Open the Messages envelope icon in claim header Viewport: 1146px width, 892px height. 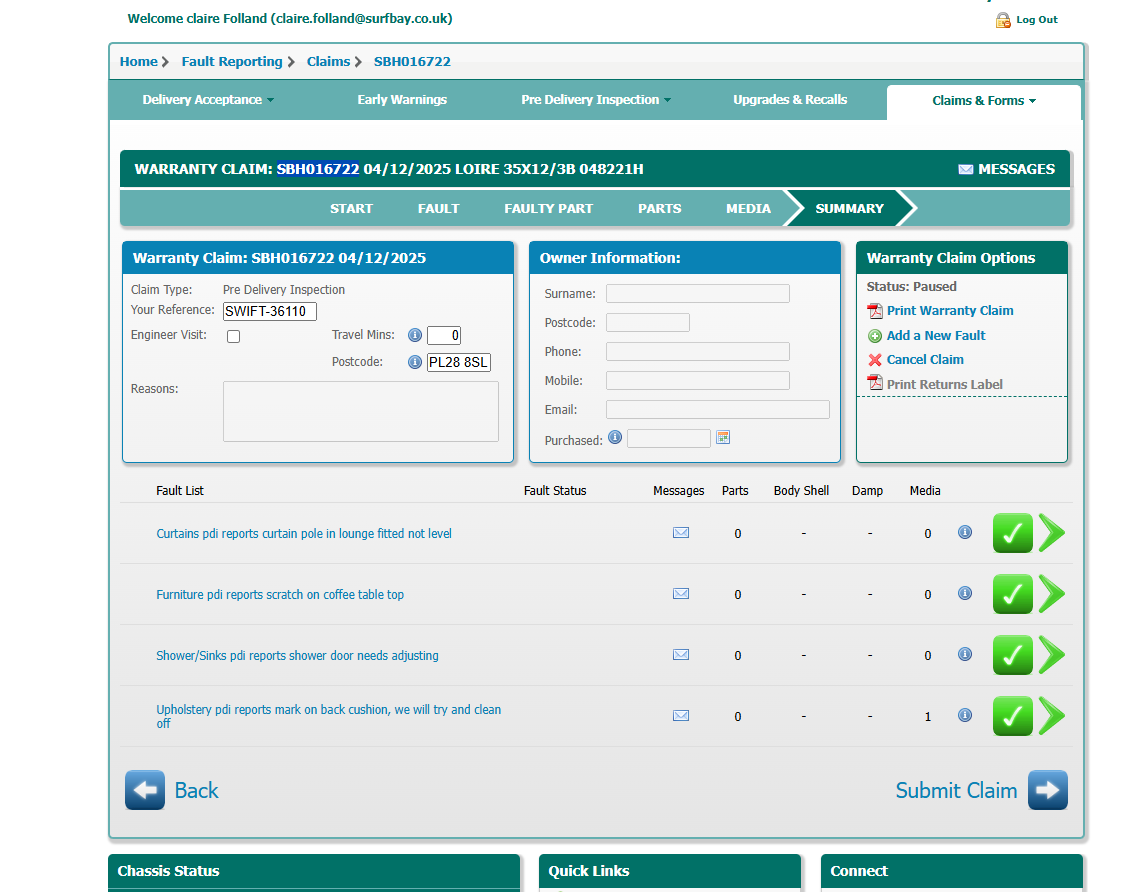click(x=965, y=170)
